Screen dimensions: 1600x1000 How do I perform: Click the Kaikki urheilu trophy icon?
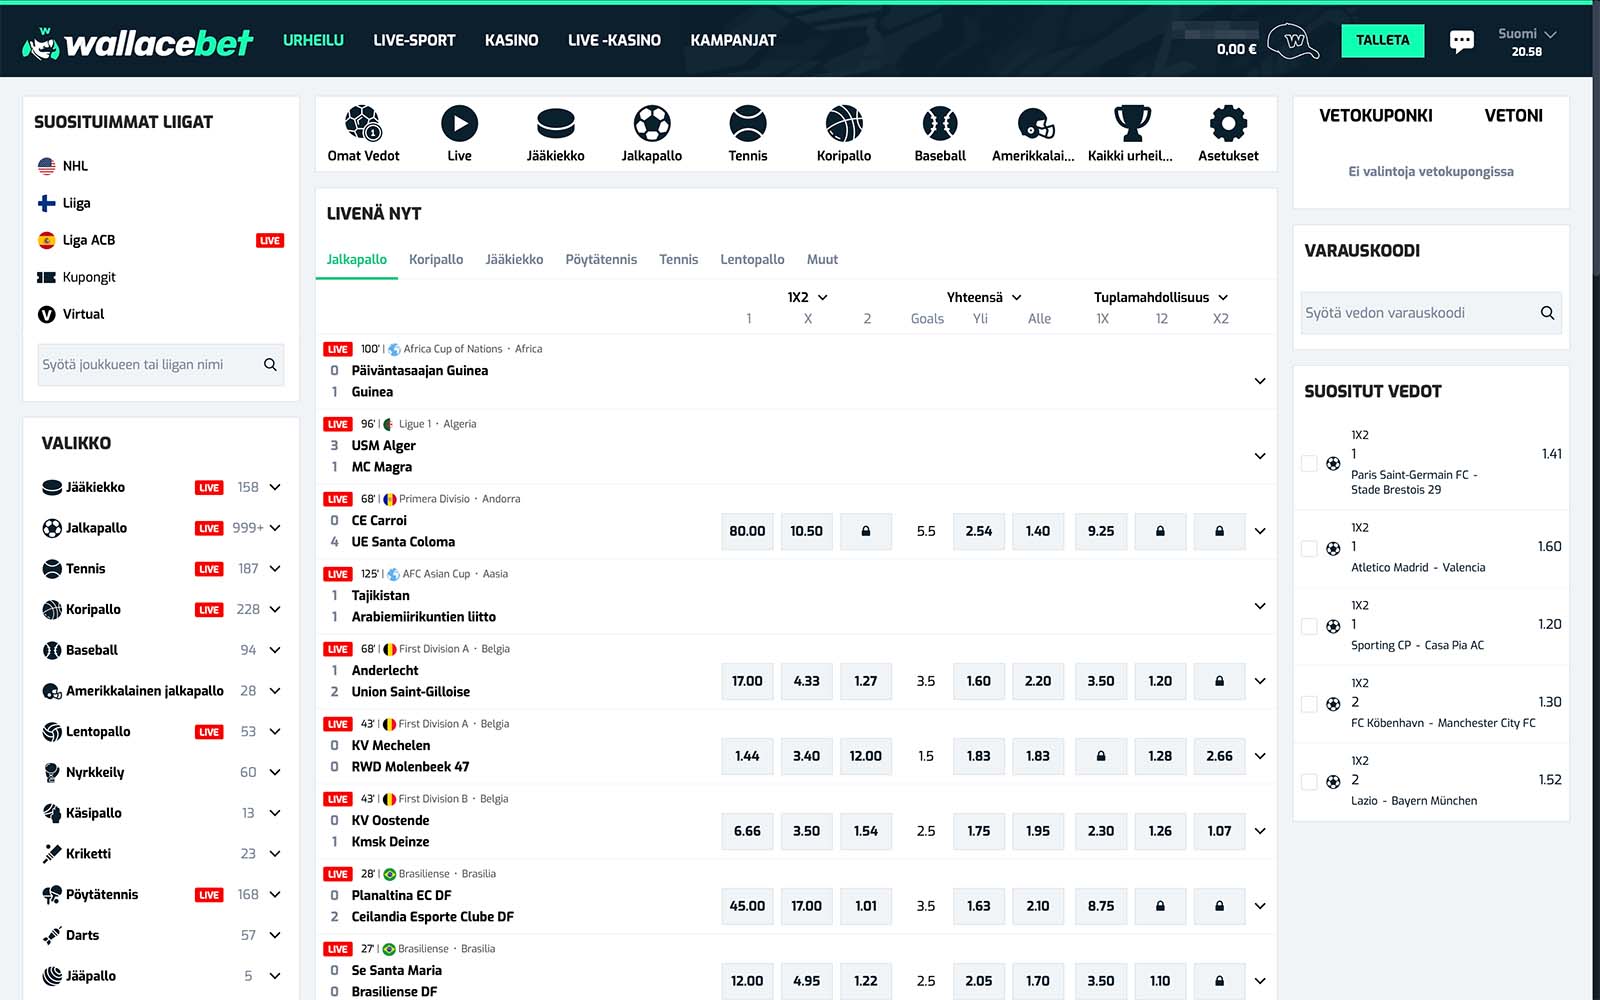(x=1131, y=124)
